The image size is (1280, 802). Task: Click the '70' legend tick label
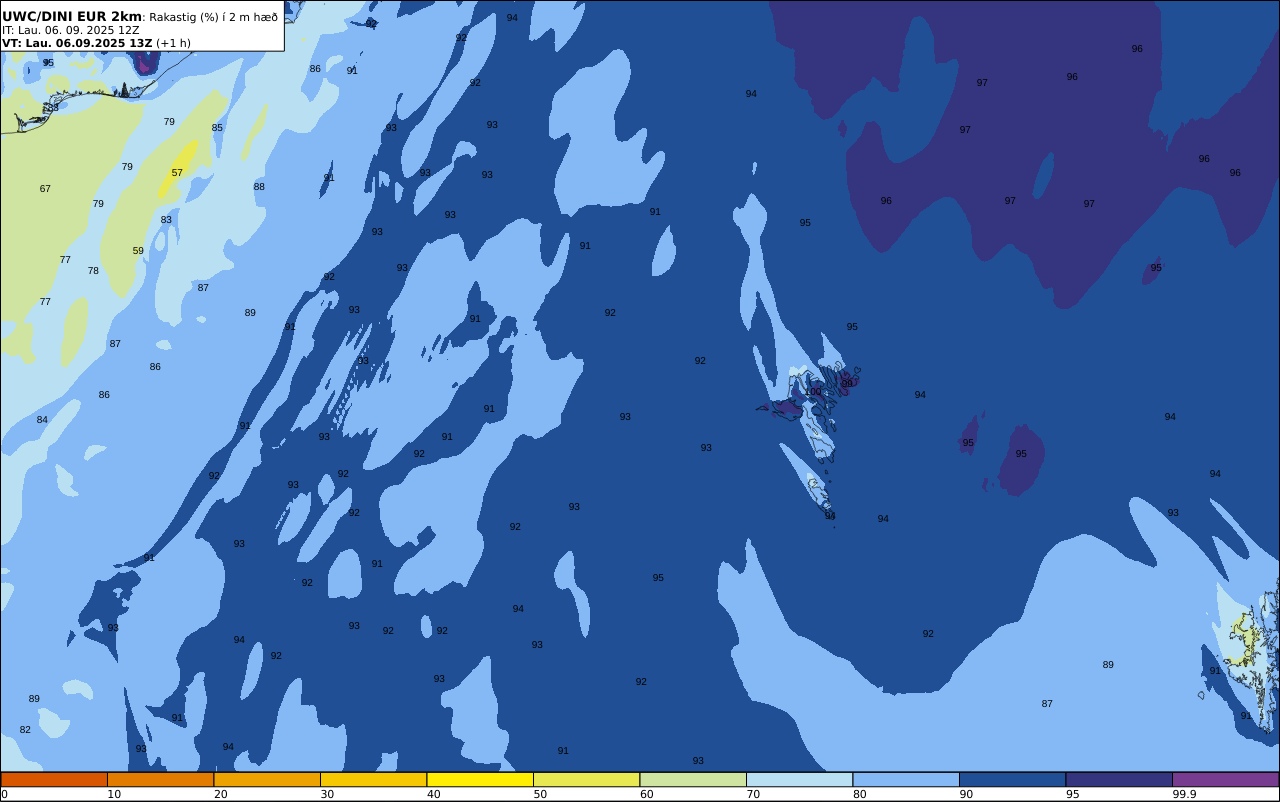point(753,794)
